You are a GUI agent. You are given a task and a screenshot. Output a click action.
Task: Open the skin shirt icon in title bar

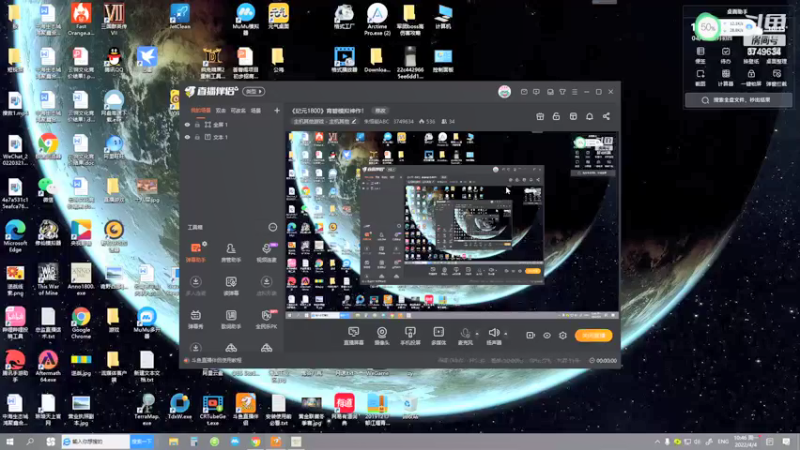tap(562, 92)
